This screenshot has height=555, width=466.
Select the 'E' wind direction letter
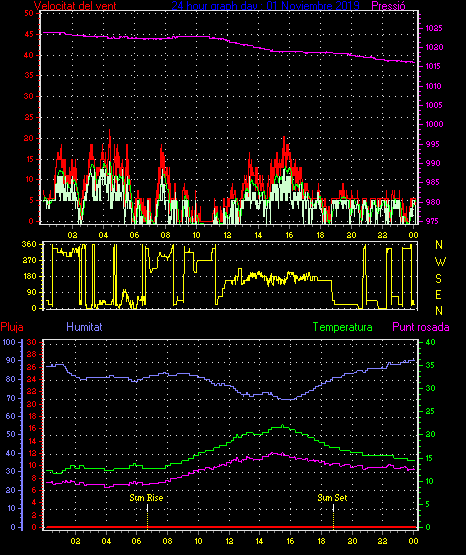click(438, 295)
